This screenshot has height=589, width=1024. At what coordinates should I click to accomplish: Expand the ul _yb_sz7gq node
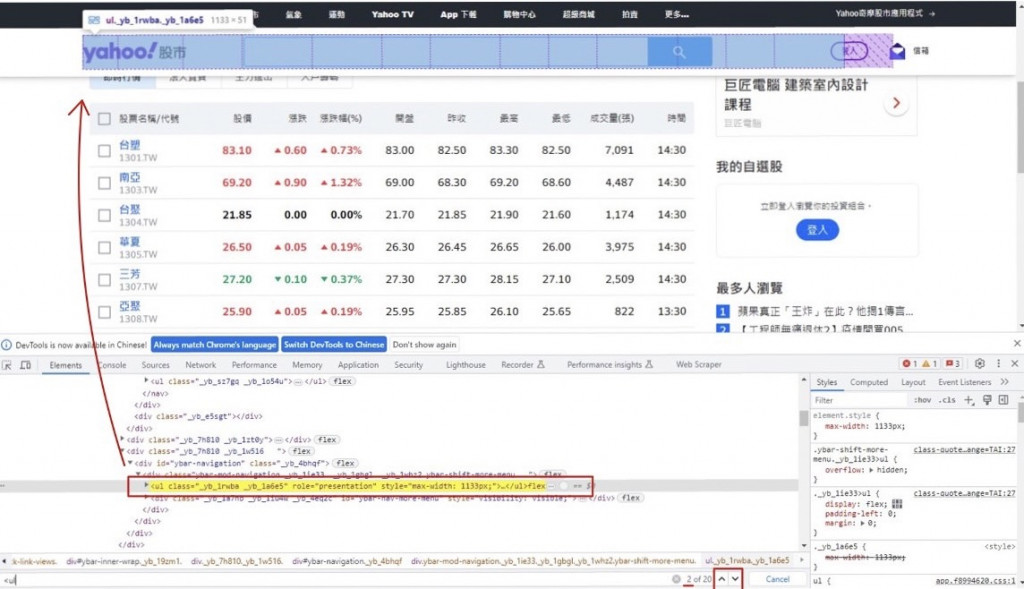146,380
